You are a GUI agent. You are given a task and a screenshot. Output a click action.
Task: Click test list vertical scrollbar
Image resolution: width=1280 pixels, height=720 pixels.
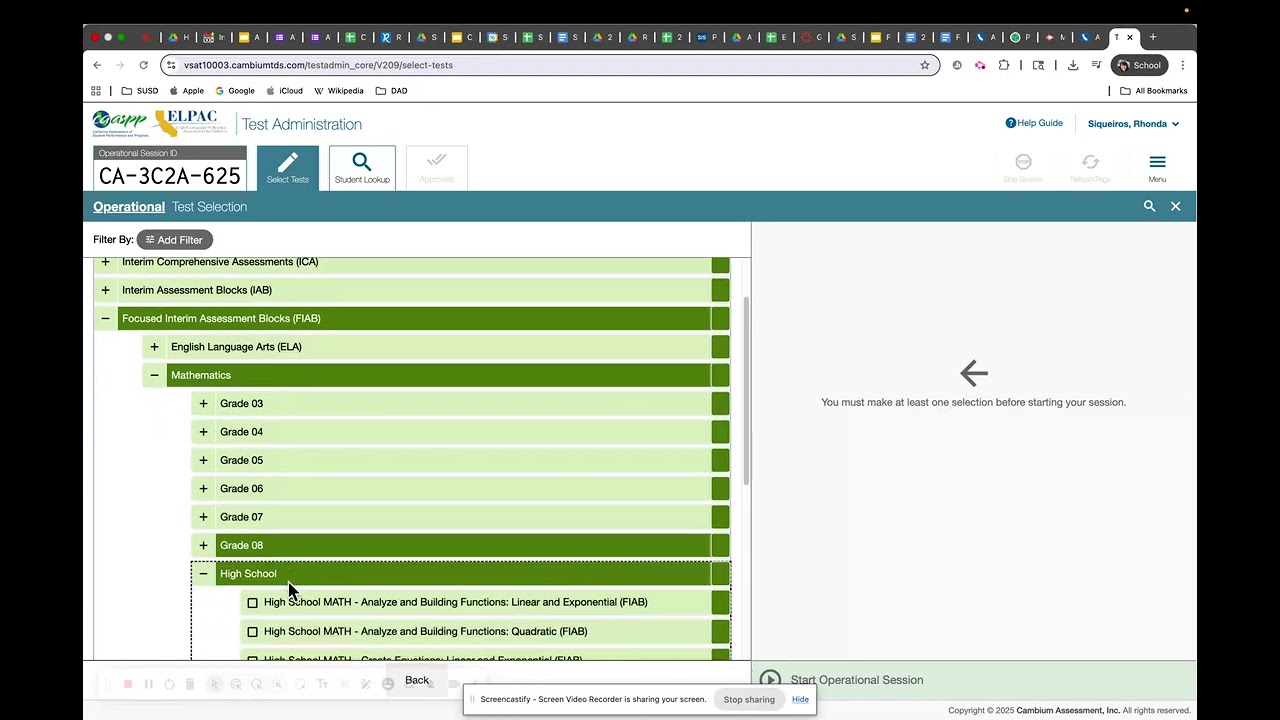(746, 390)
